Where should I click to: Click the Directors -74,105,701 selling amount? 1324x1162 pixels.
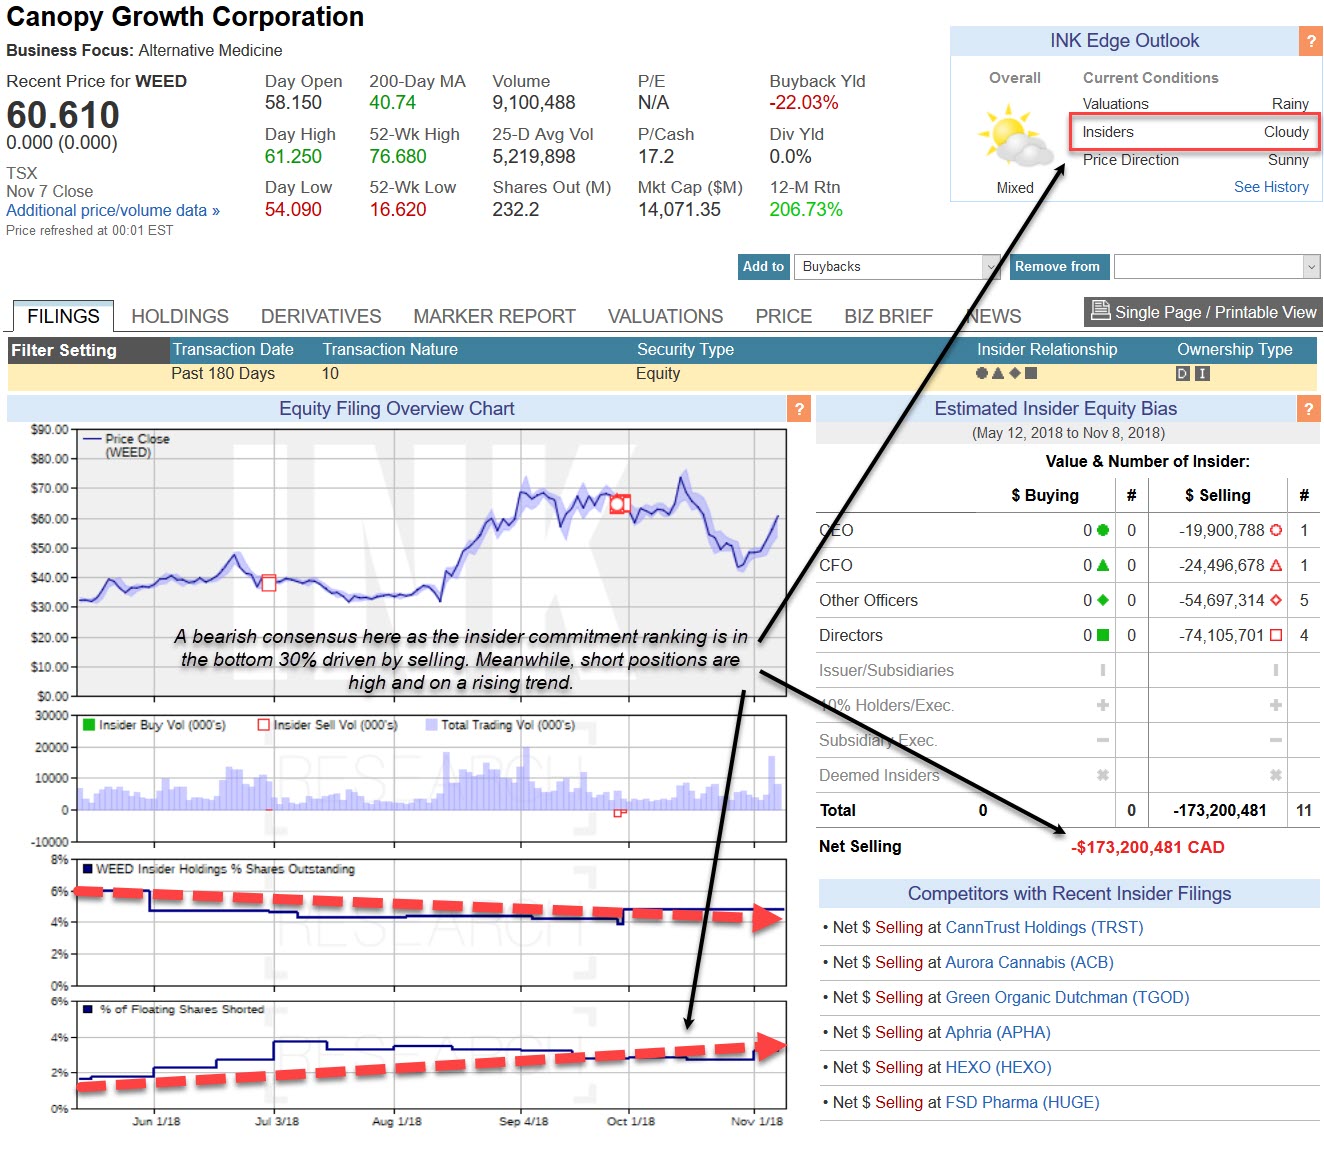click(1222, 636)
